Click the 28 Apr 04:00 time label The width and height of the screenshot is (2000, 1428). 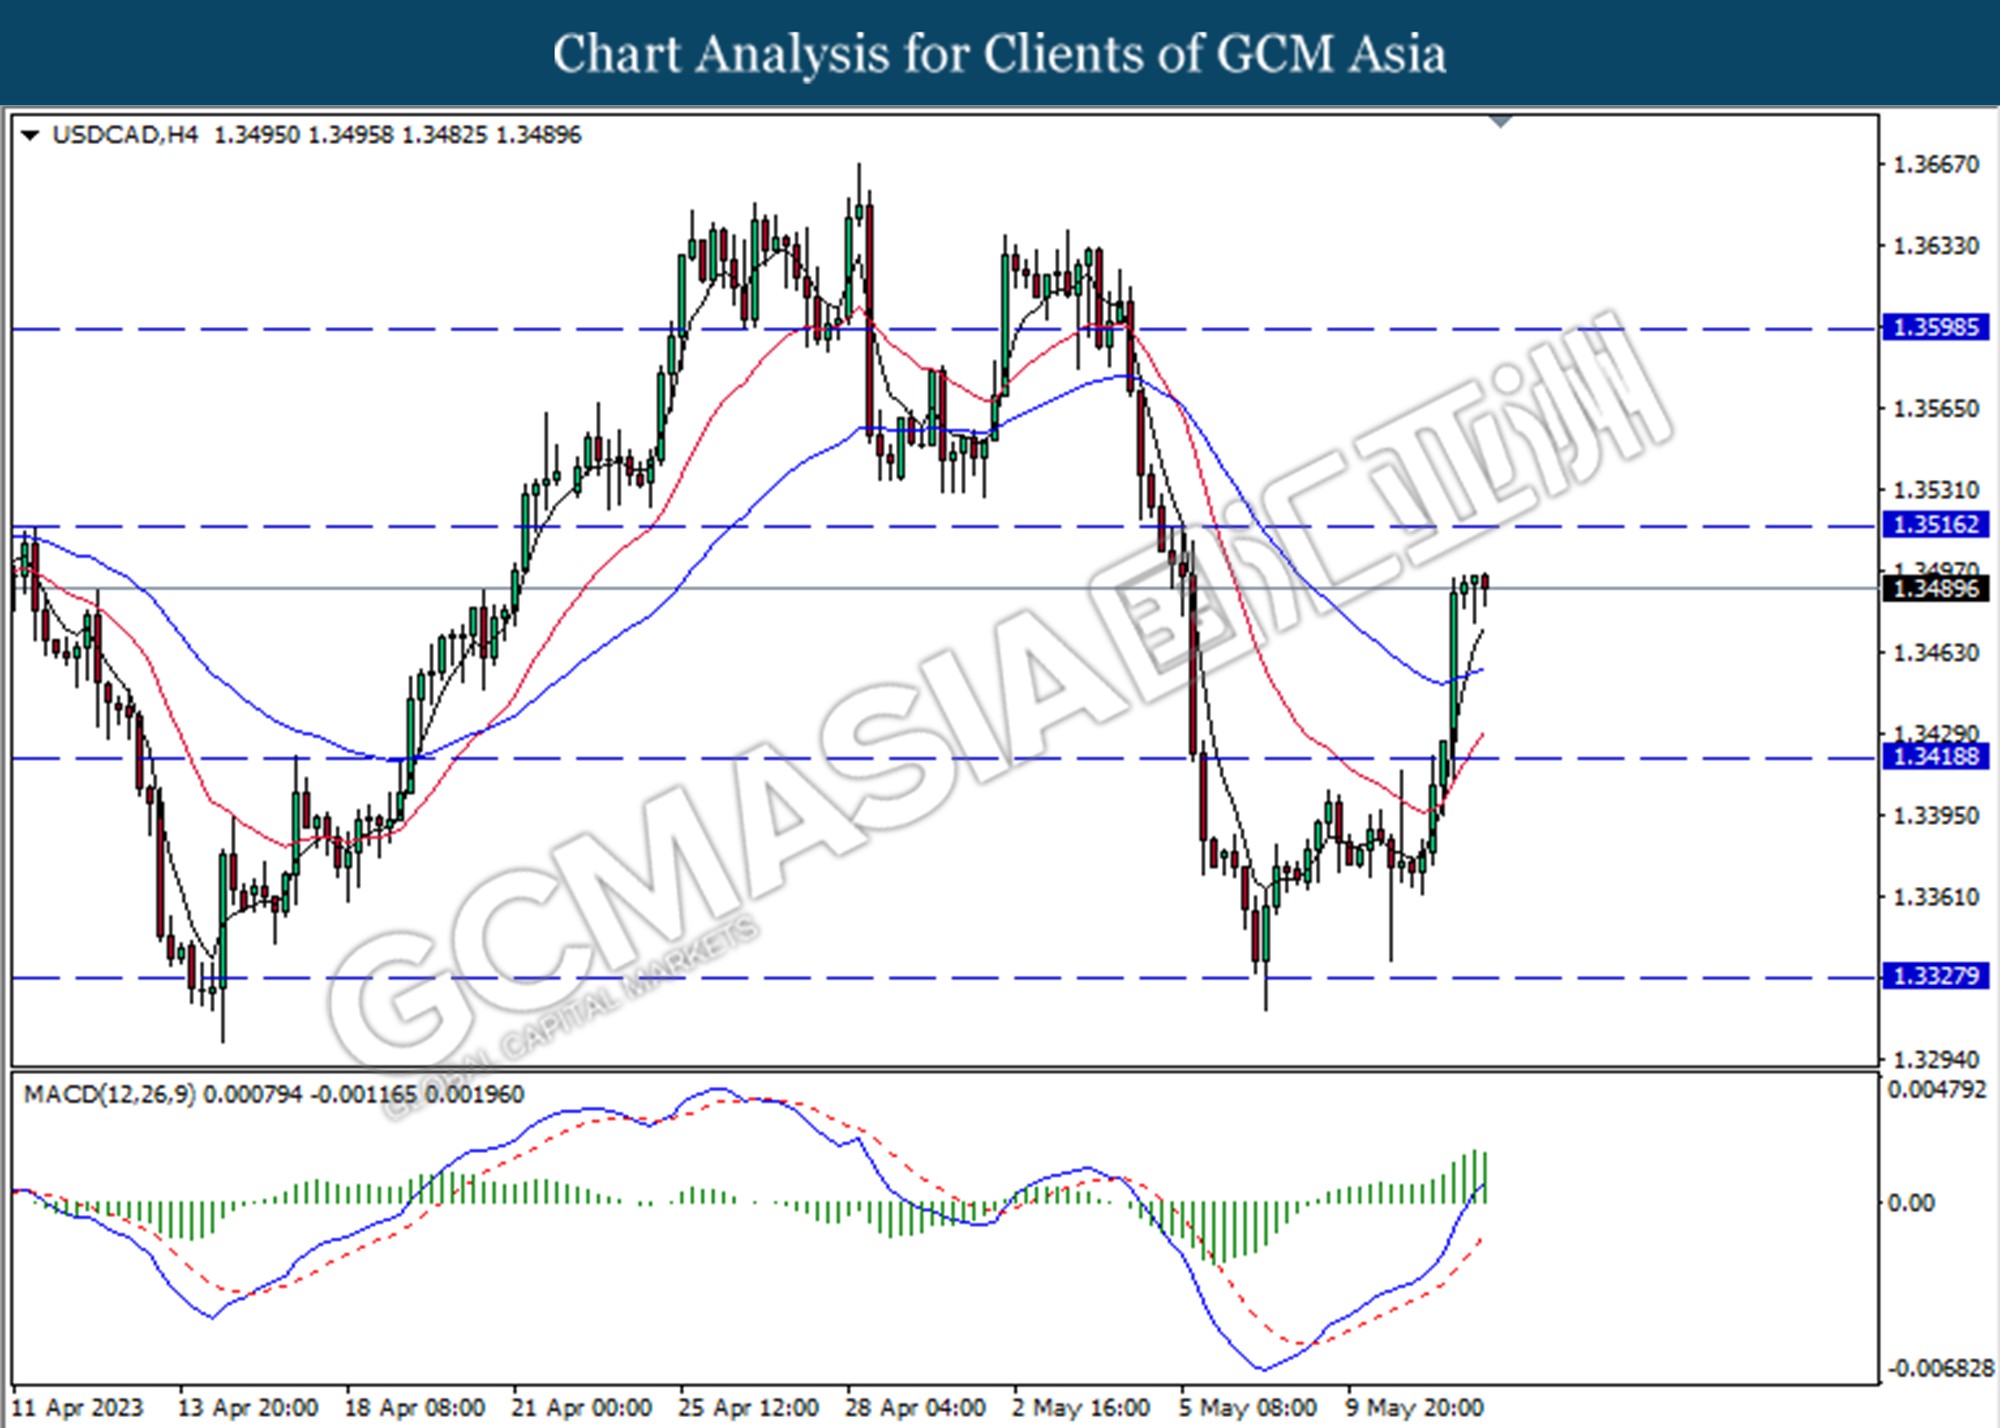(915, 1407)
